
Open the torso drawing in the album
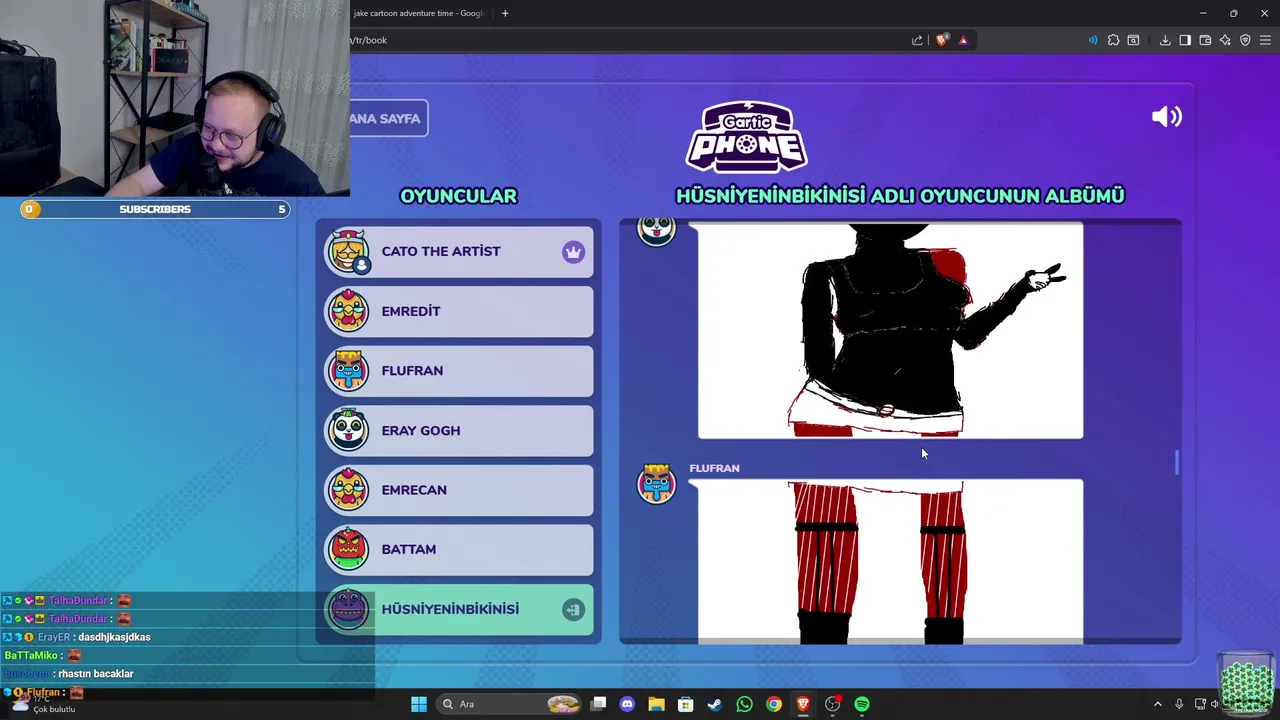click(890, 330)
